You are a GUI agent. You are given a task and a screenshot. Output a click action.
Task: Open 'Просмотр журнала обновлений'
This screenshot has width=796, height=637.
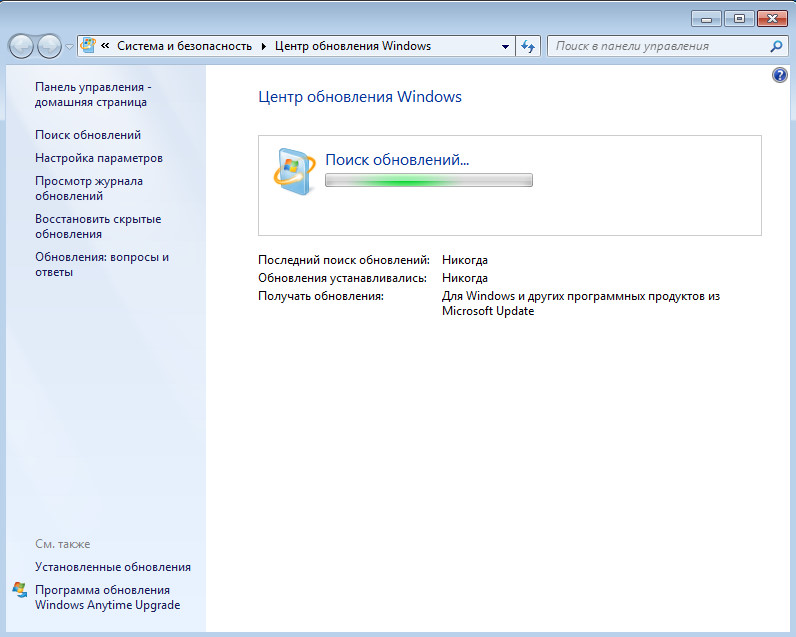point(89,188)
